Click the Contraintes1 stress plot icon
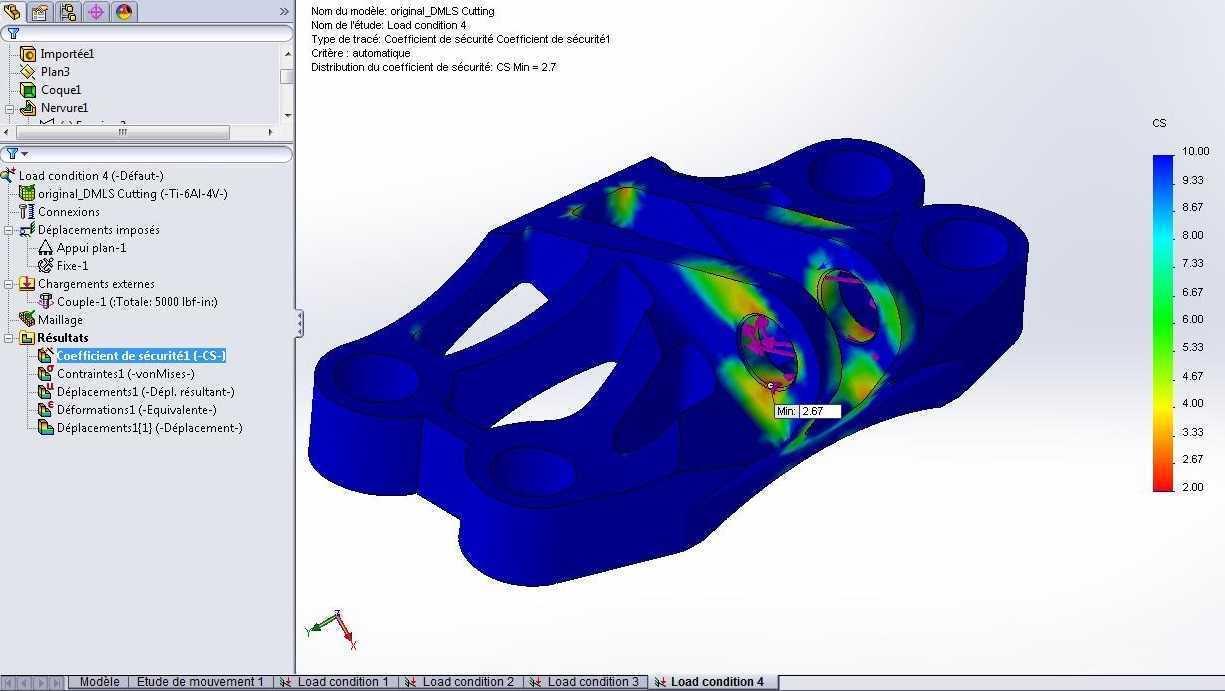1225x691 pixels. point(46,374)
